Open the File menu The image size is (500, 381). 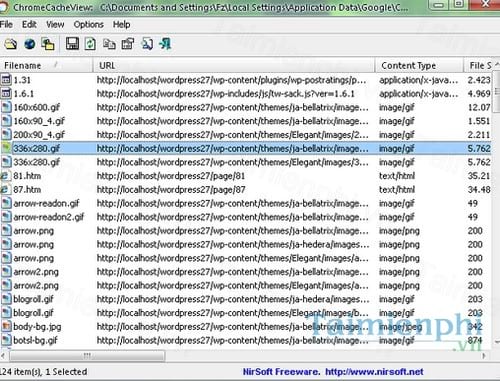(x=6, y=24)
